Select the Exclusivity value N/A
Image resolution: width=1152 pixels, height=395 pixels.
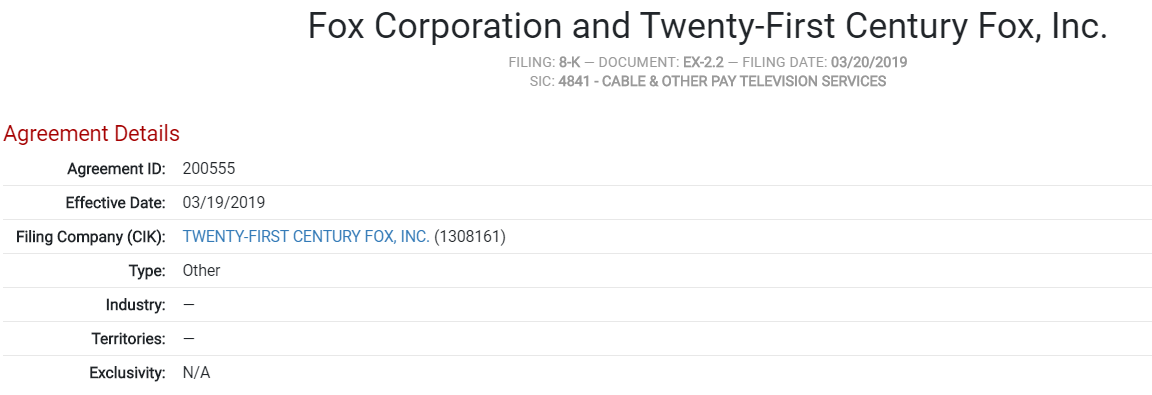tap(196, 372)
